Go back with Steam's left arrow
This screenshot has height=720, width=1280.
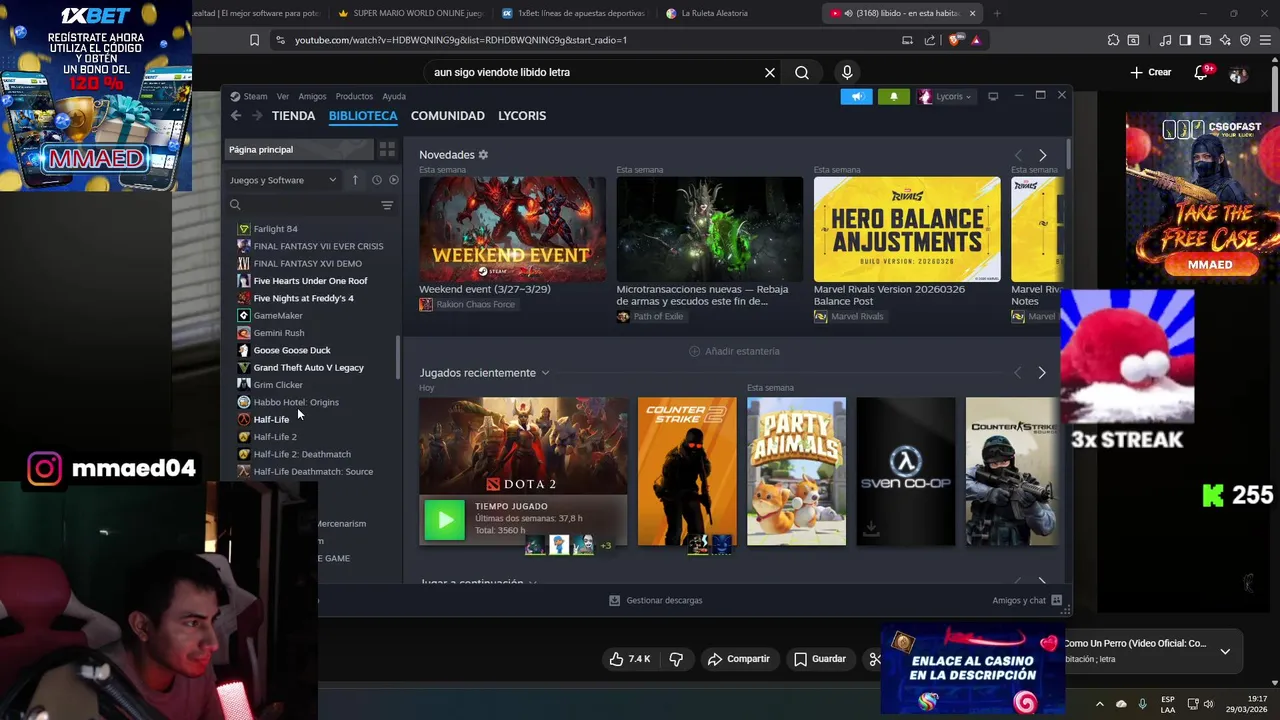[x=236, y=116]
